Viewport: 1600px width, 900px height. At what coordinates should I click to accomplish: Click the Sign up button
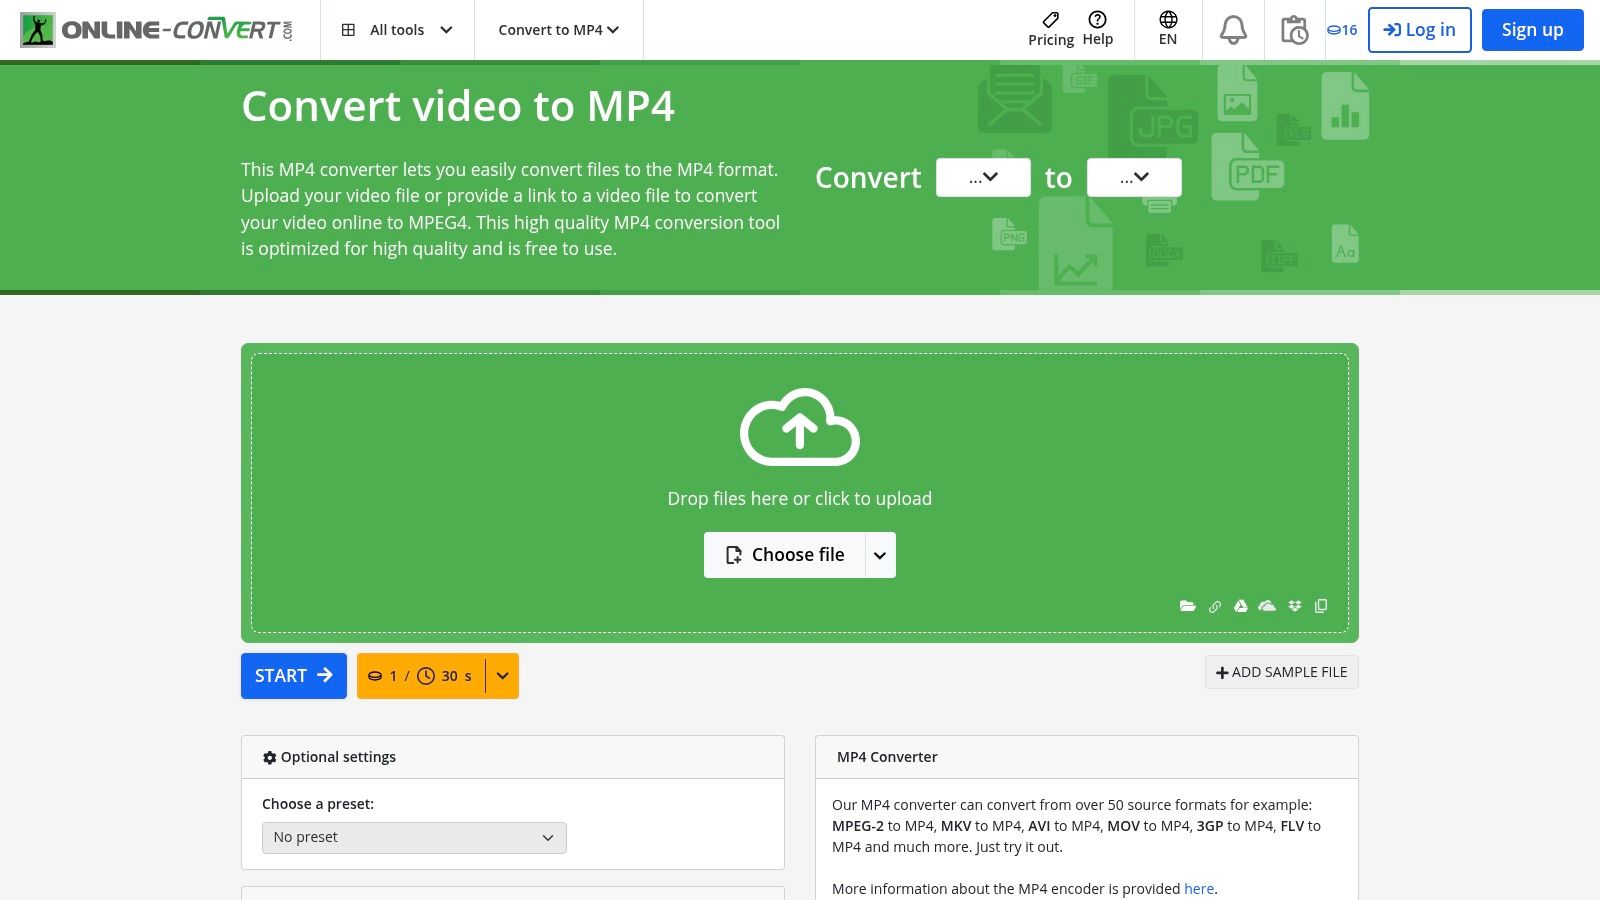point(1532,30)
